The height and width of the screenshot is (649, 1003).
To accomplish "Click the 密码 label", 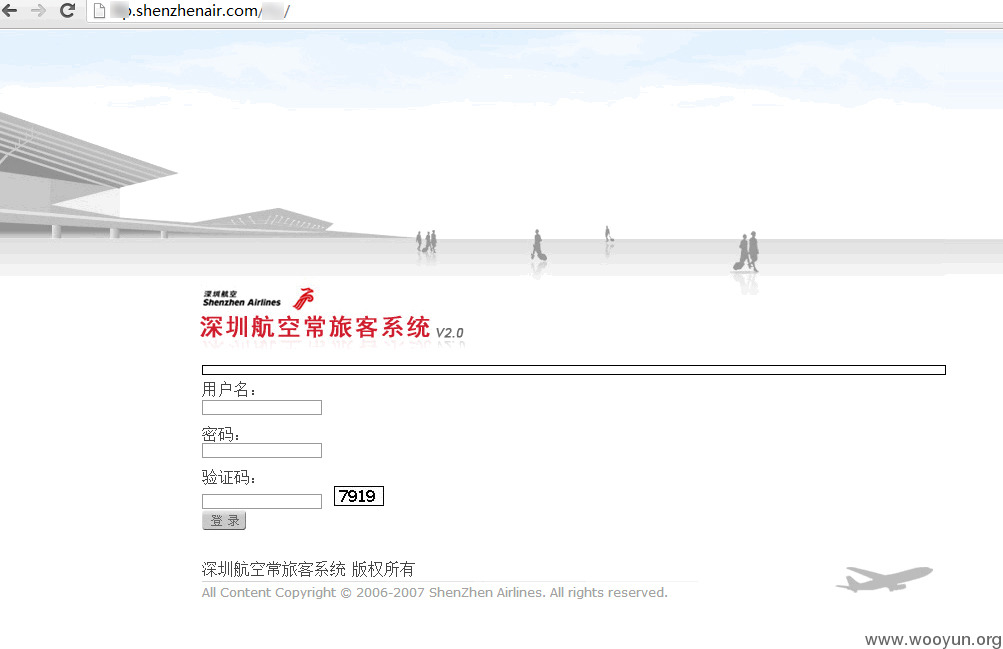I will point(220,434).
